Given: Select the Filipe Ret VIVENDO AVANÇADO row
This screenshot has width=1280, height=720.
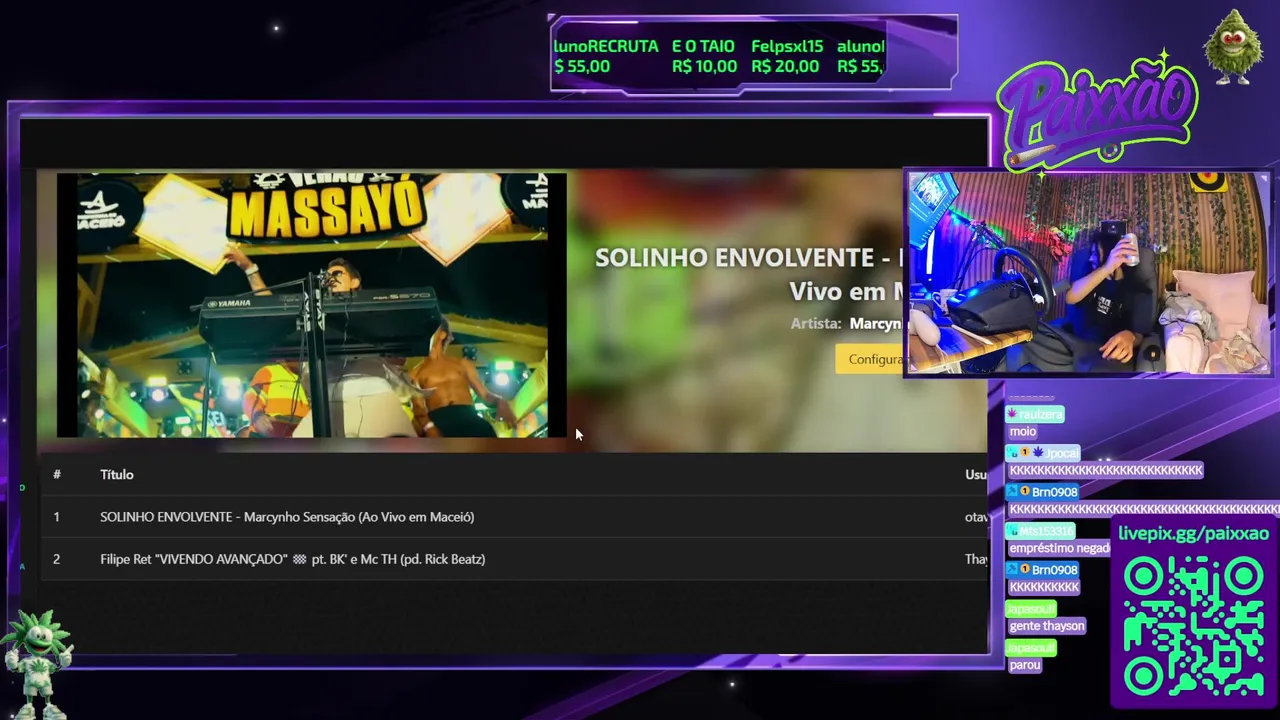Looking at the screenshot, I should point(514,559).
